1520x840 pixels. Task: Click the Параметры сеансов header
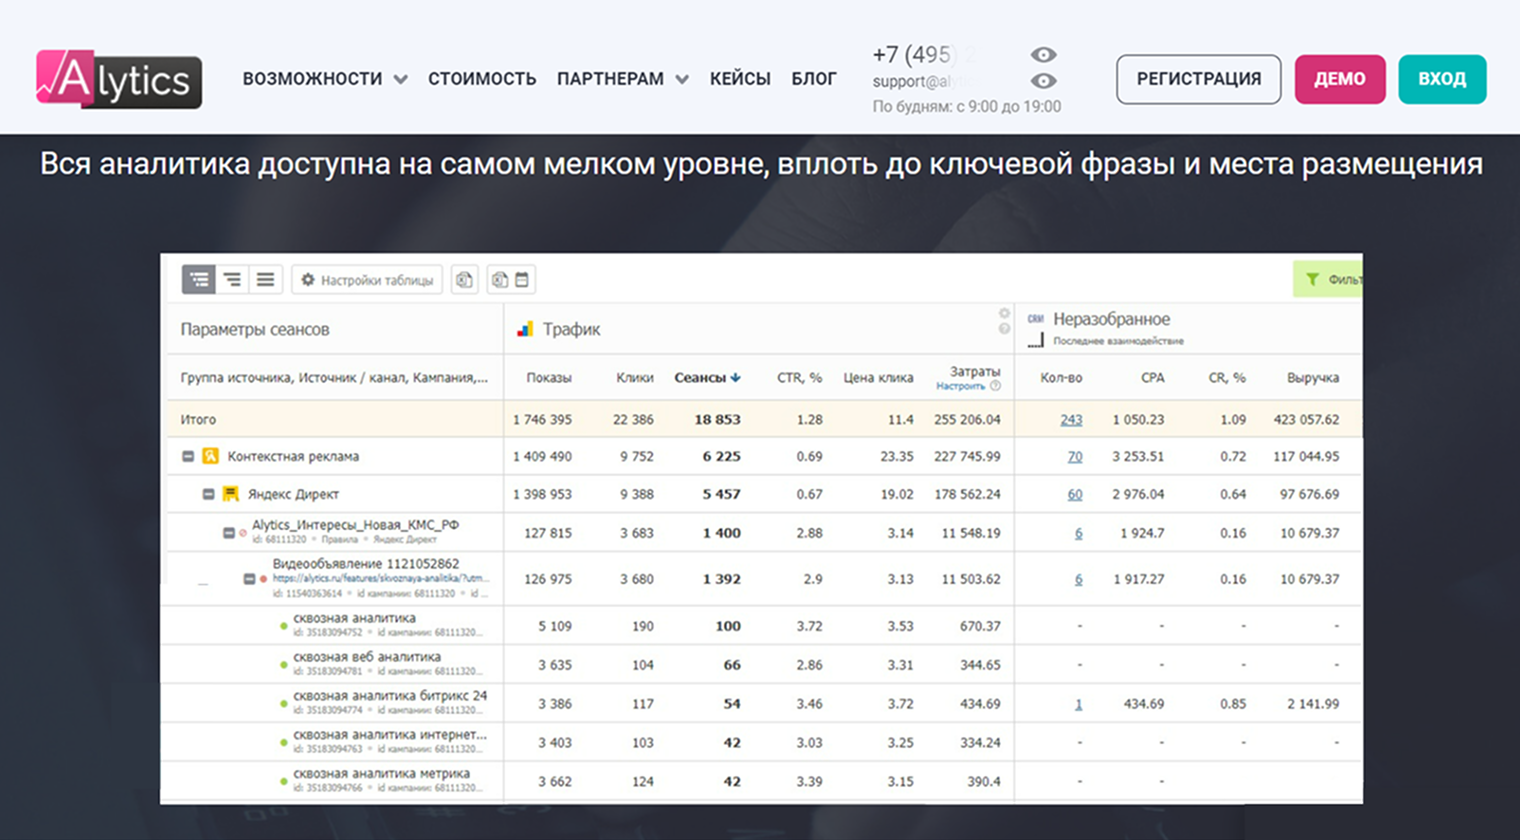click(254, 329)
